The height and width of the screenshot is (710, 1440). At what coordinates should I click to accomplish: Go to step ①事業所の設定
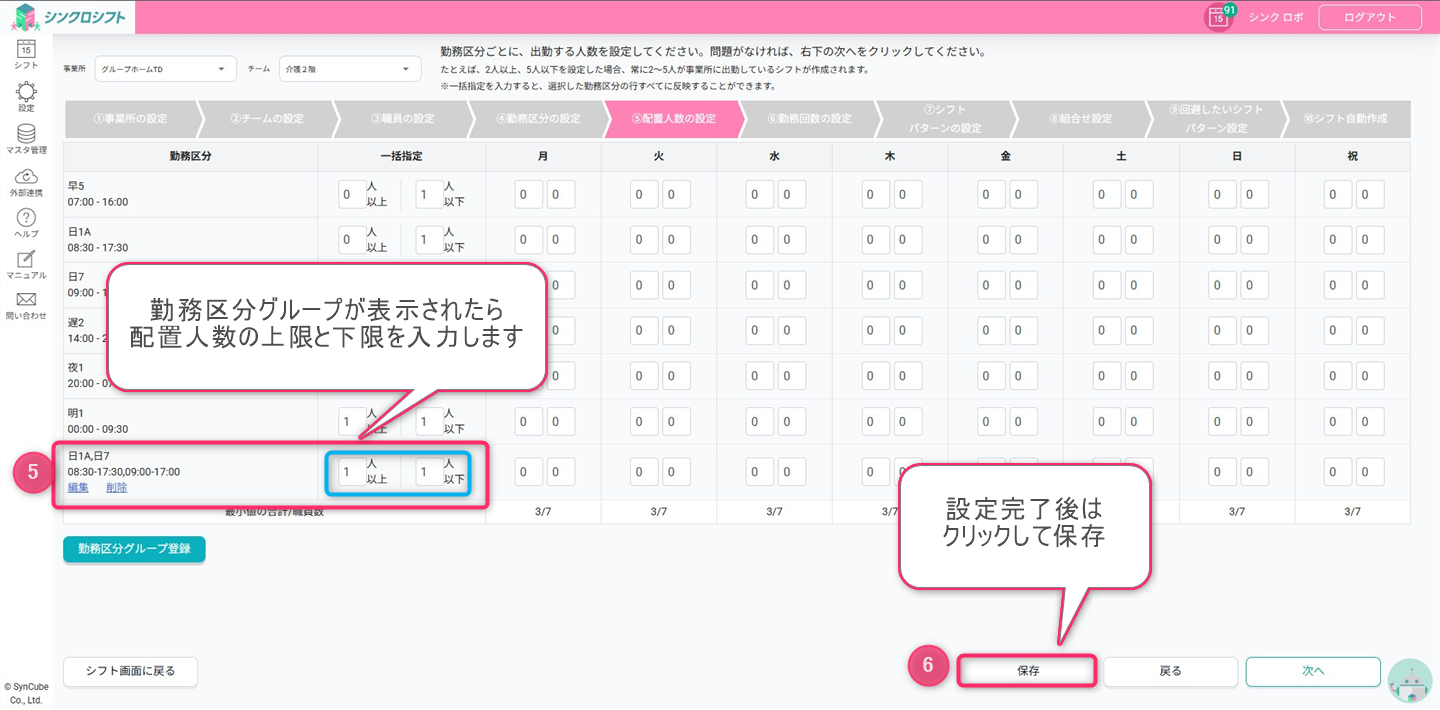(x=130, y=119)
